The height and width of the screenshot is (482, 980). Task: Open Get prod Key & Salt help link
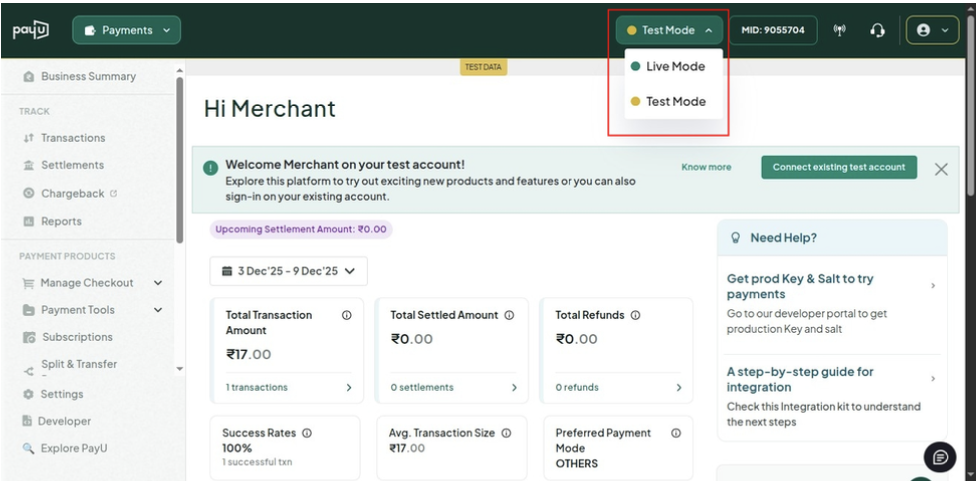click(800, 286)
